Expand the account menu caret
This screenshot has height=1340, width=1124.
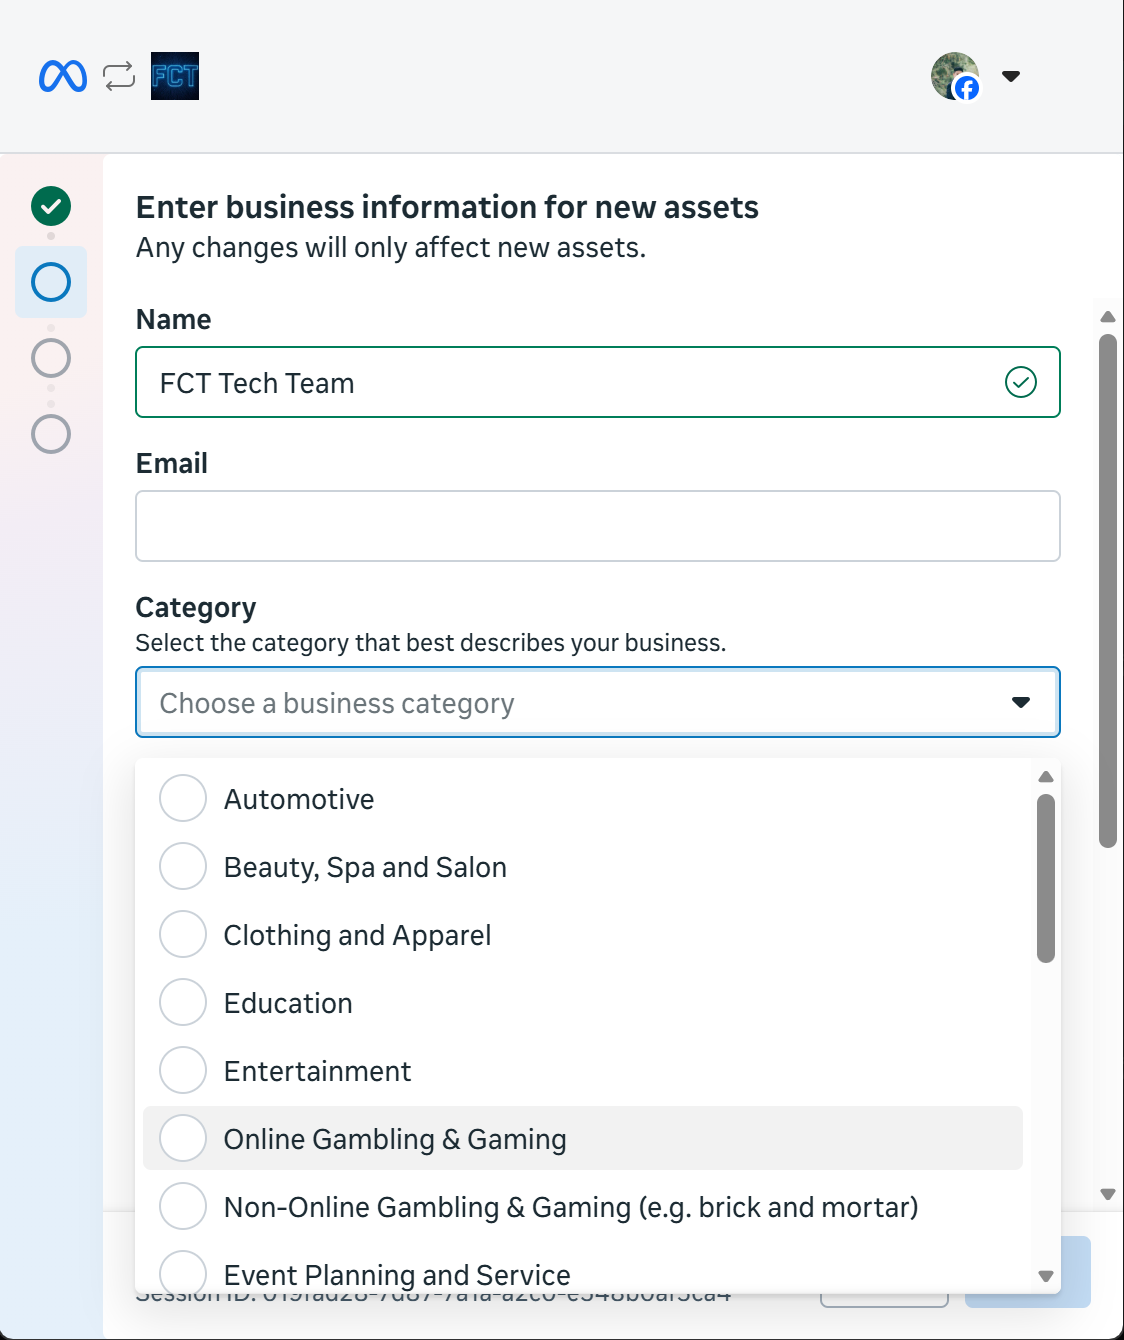coord(1011,76)
